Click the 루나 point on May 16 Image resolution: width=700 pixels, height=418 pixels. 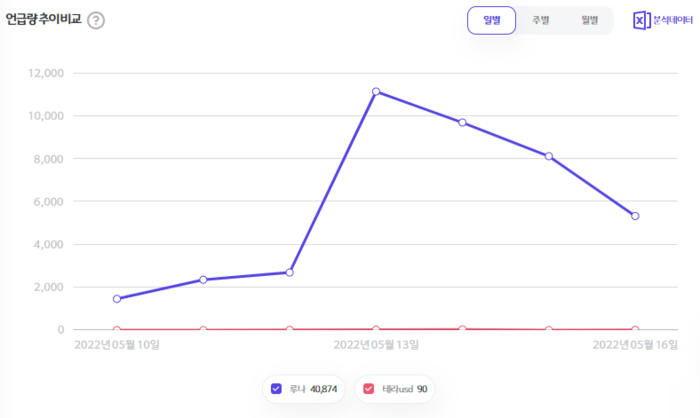[x=635, y=216]
